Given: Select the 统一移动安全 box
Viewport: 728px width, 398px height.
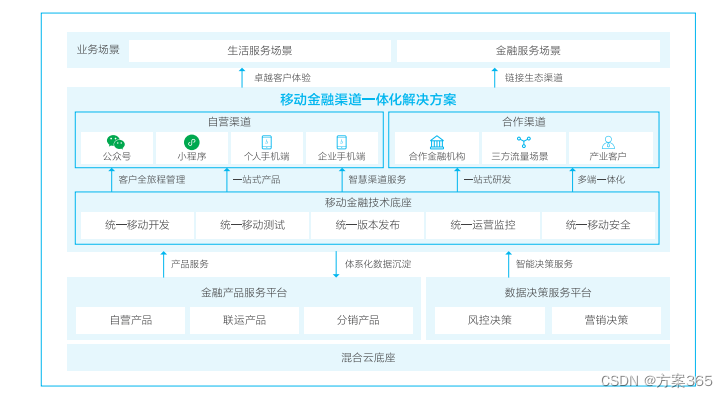Looking at the screenshot, I should point(598,225).
